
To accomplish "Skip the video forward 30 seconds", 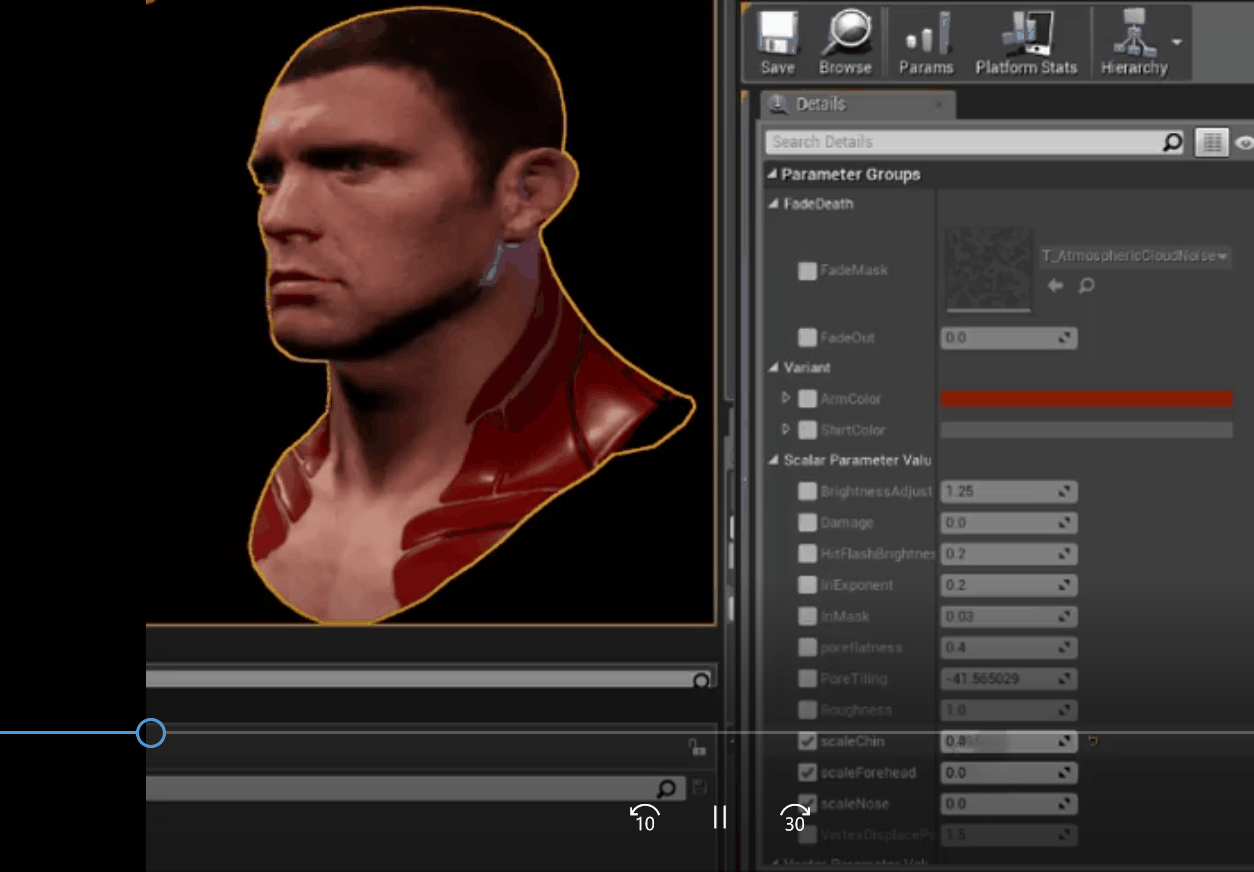I will 794,818.
